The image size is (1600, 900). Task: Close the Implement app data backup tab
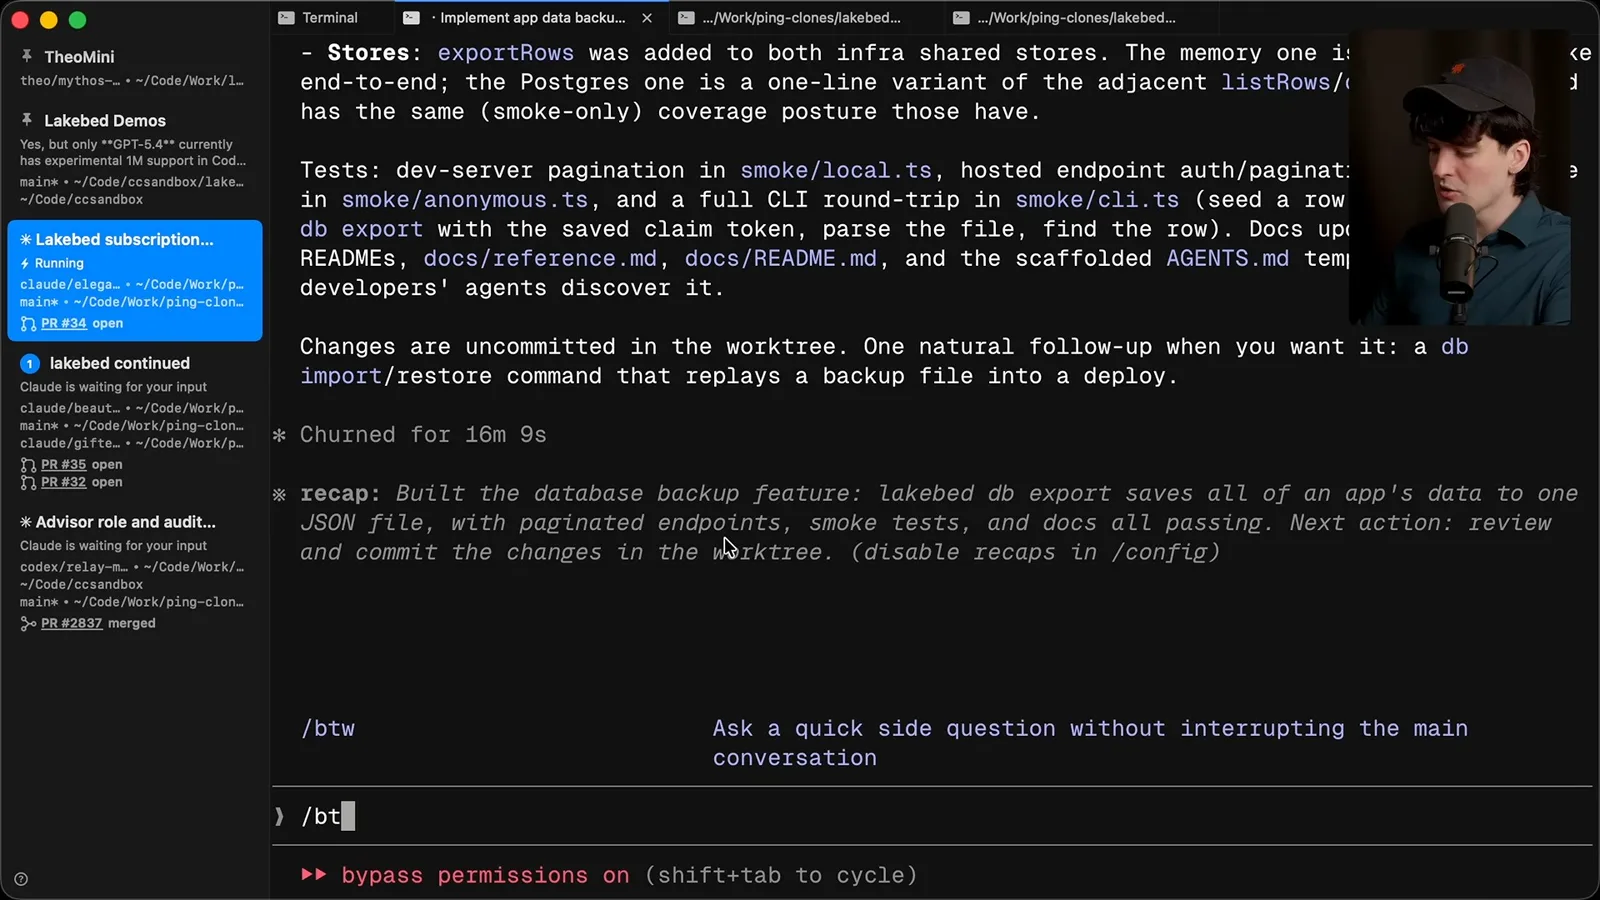click(647, 18)
